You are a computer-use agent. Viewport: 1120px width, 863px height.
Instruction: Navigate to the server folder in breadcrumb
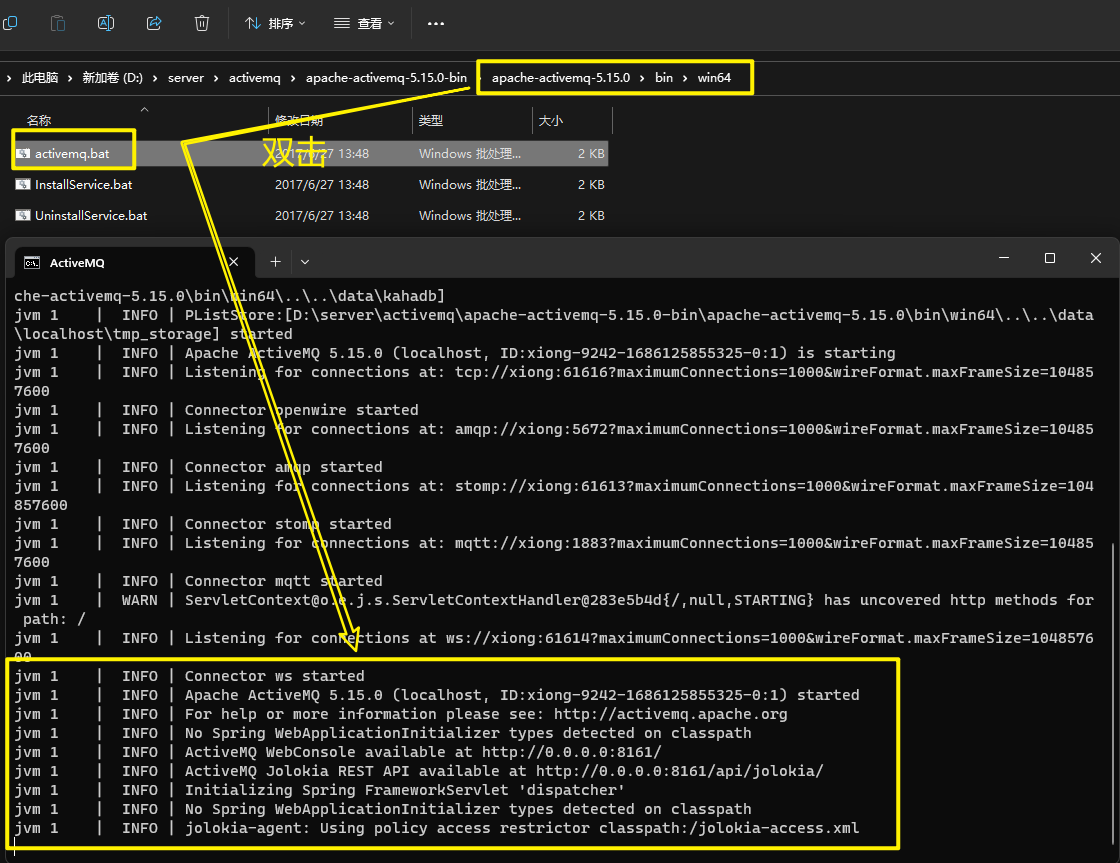click(186, 78)
